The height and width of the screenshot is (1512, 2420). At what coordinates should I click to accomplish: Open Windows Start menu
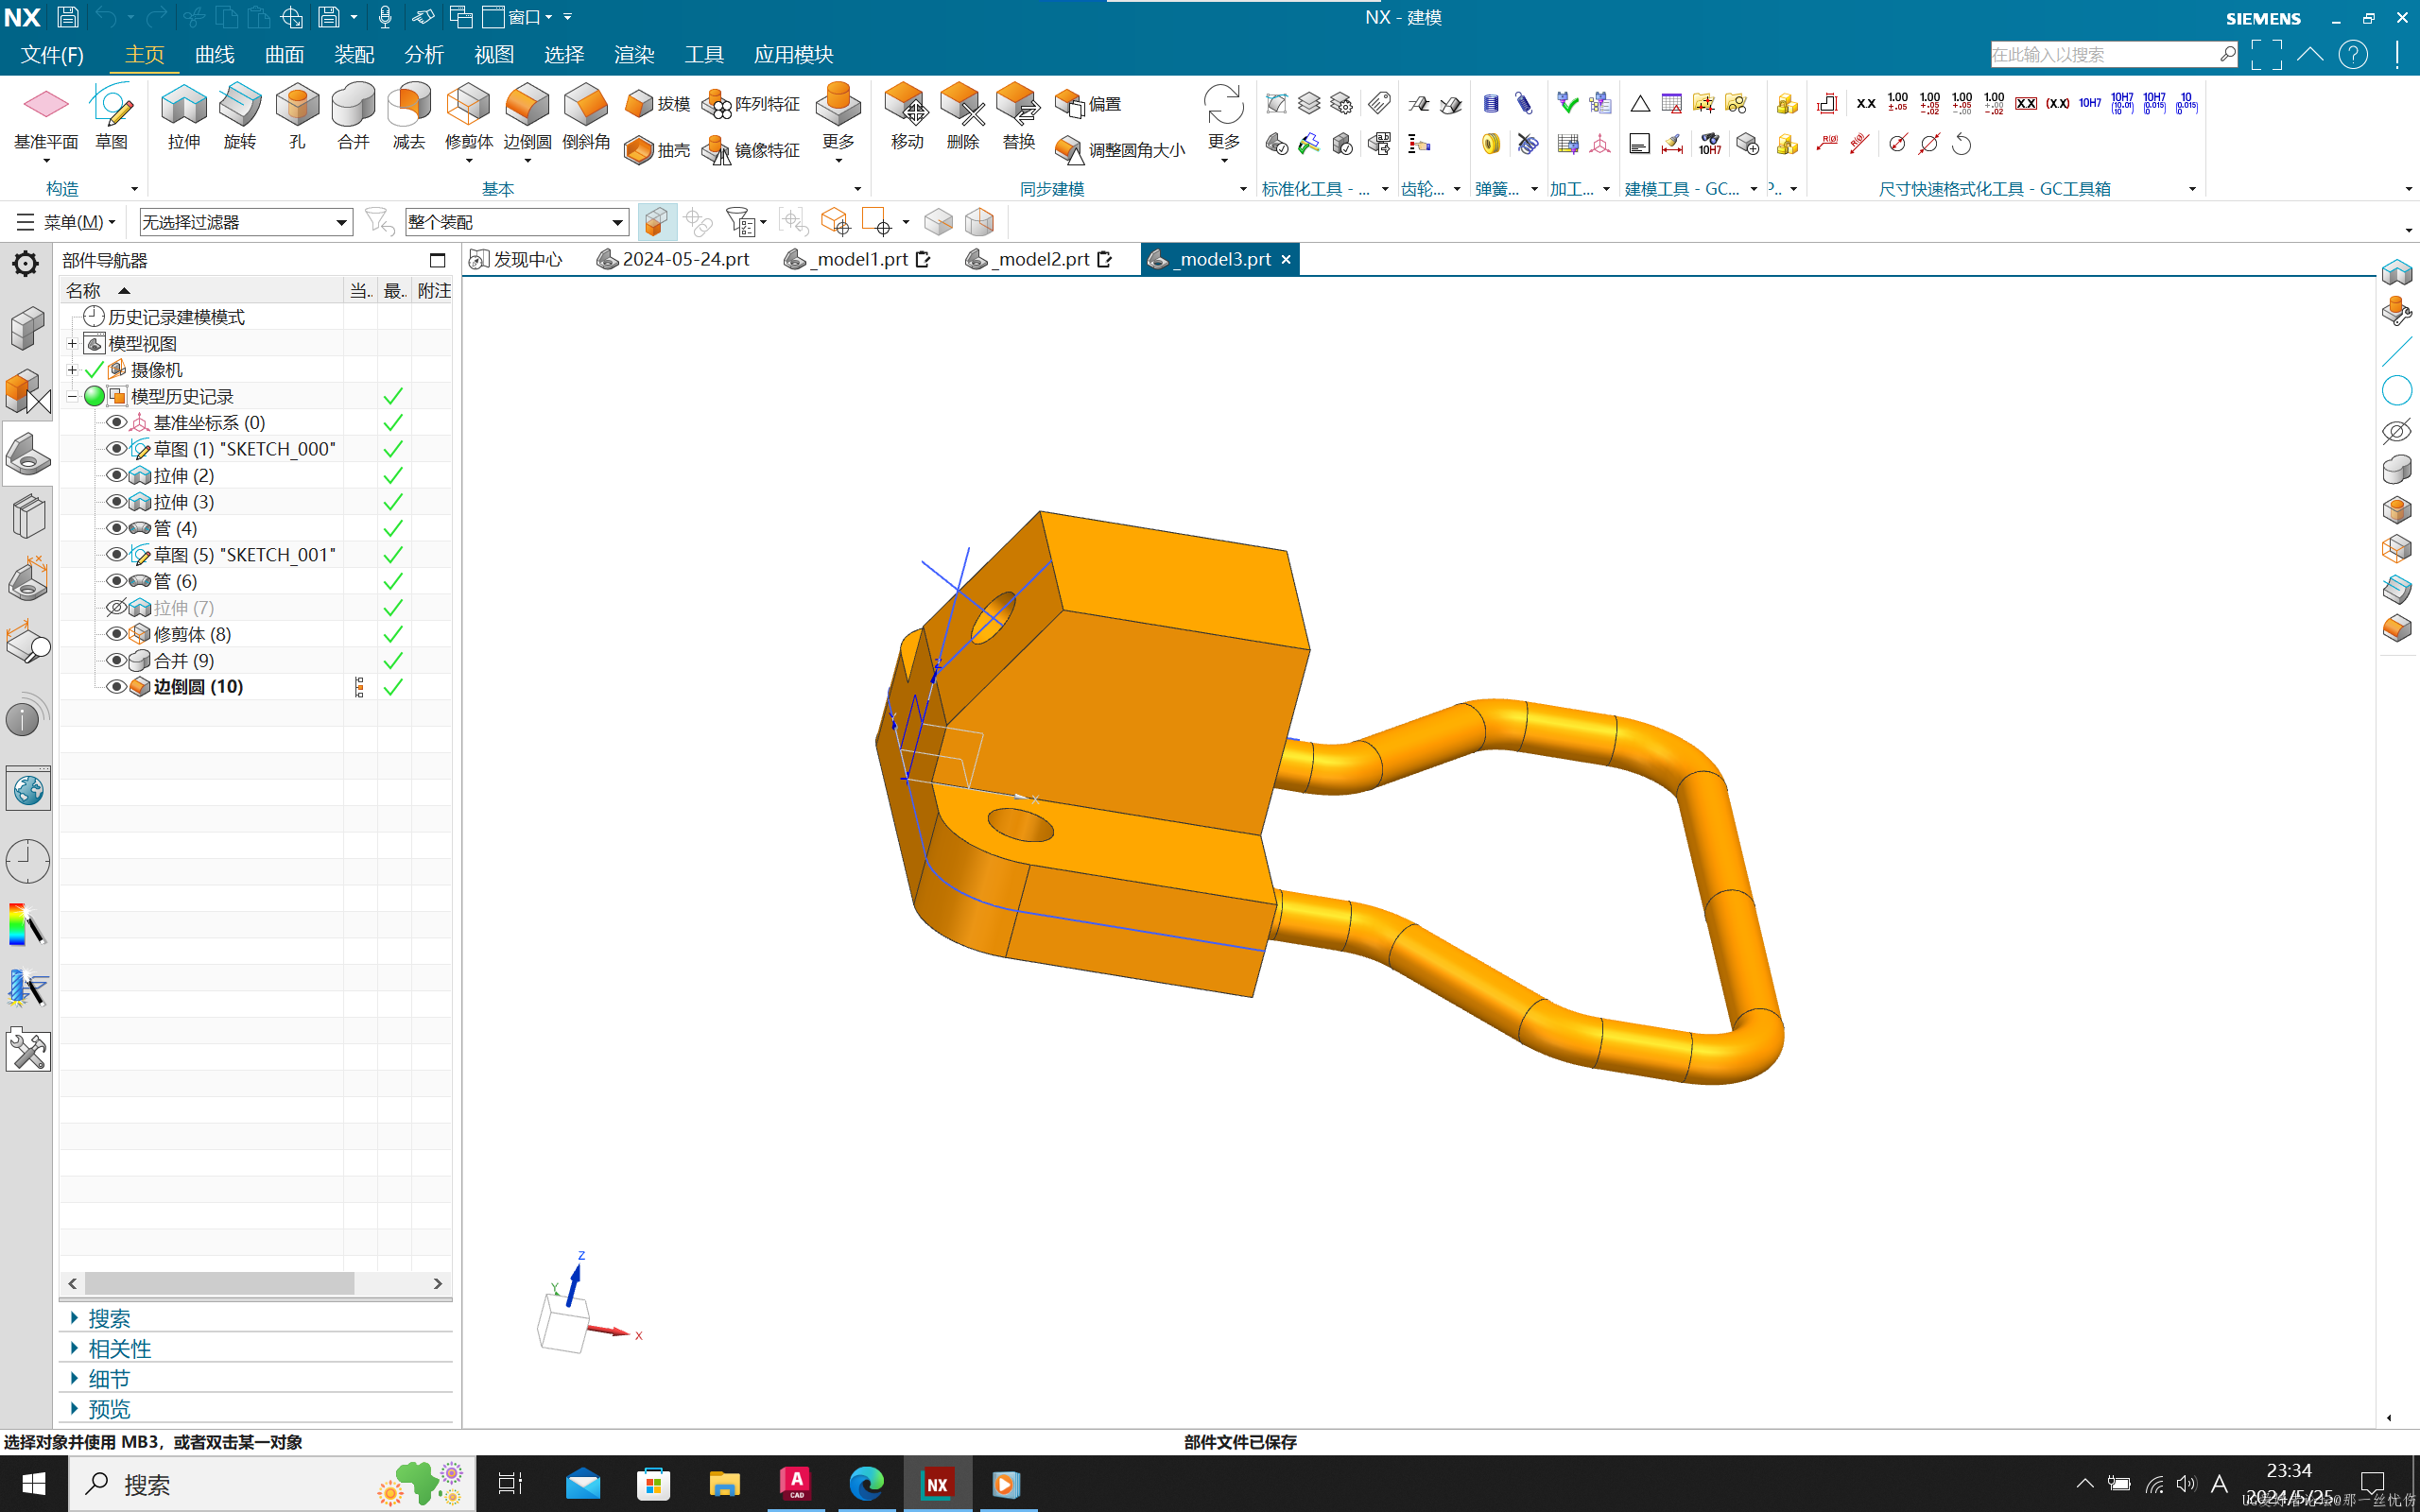(33, 1484)
